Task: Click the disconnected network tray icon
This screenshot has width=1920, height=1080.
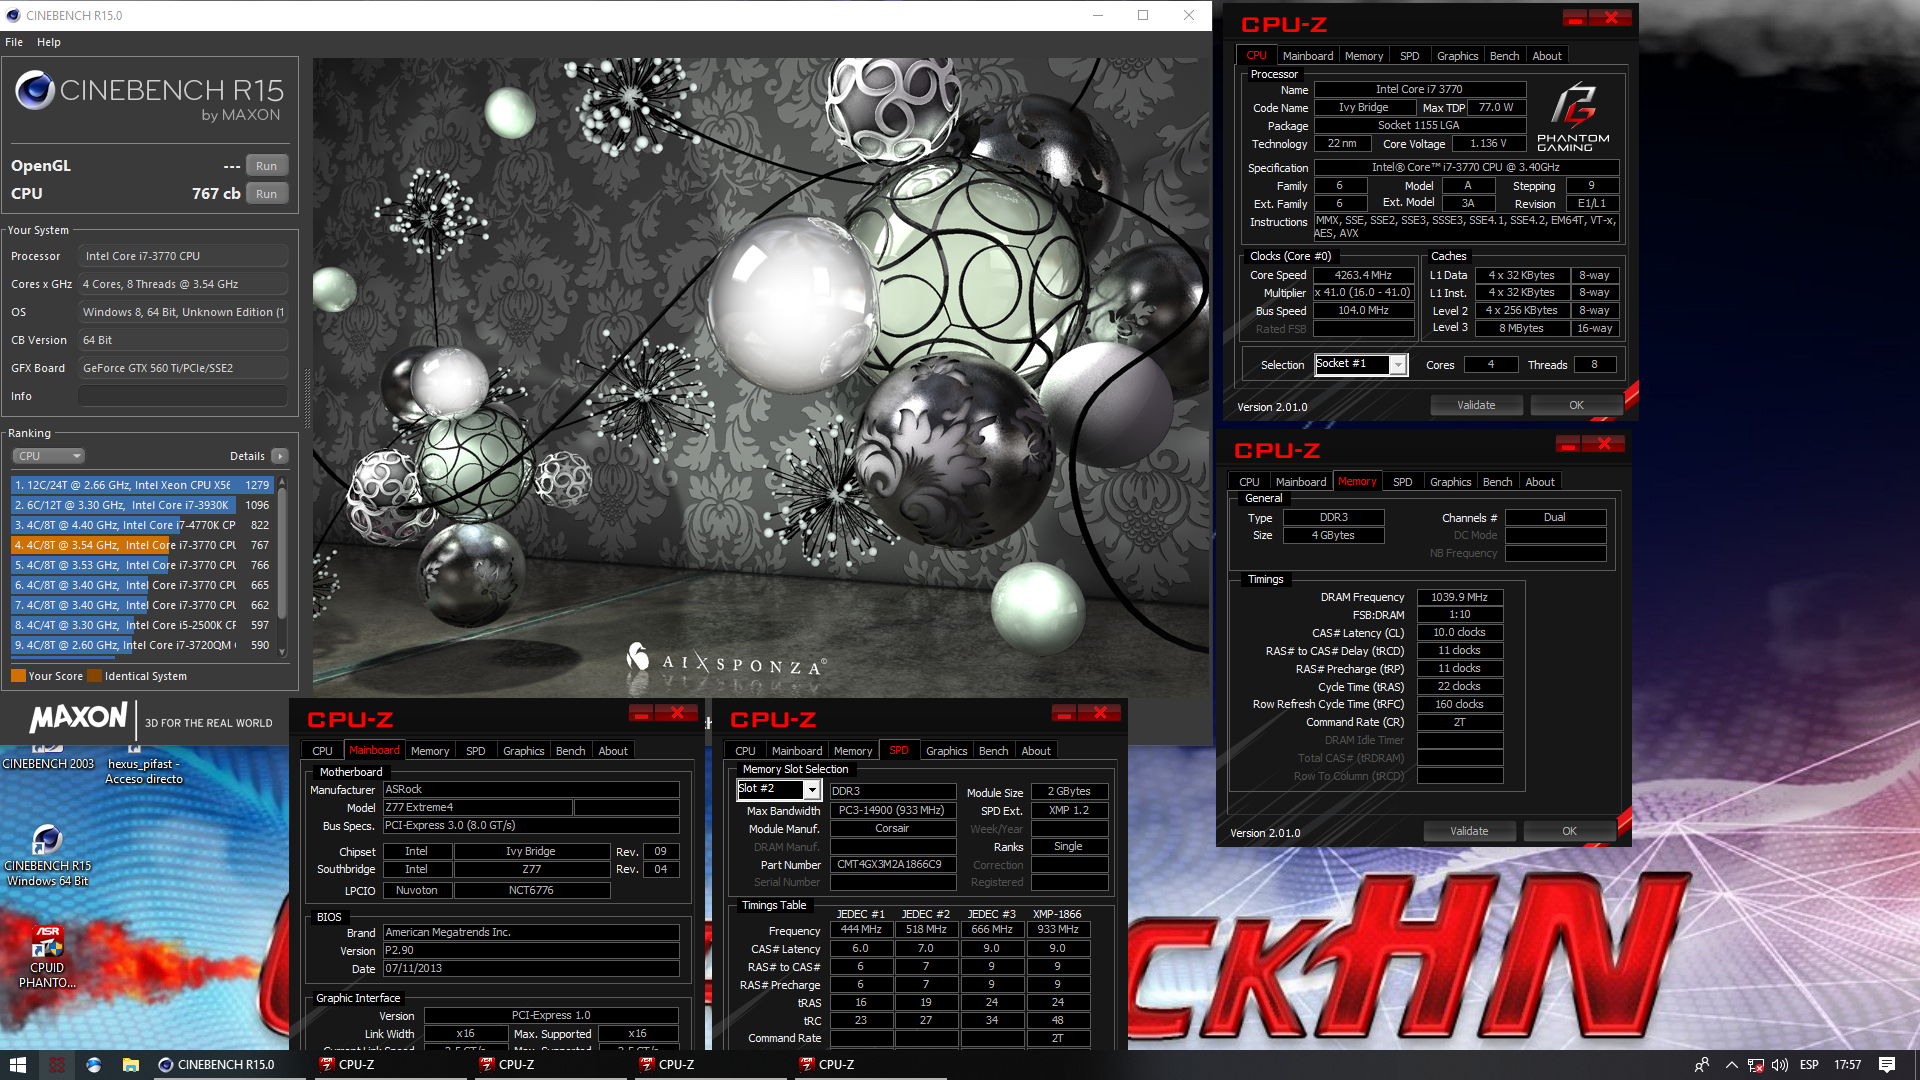Action: (x=1755, y=1065)
